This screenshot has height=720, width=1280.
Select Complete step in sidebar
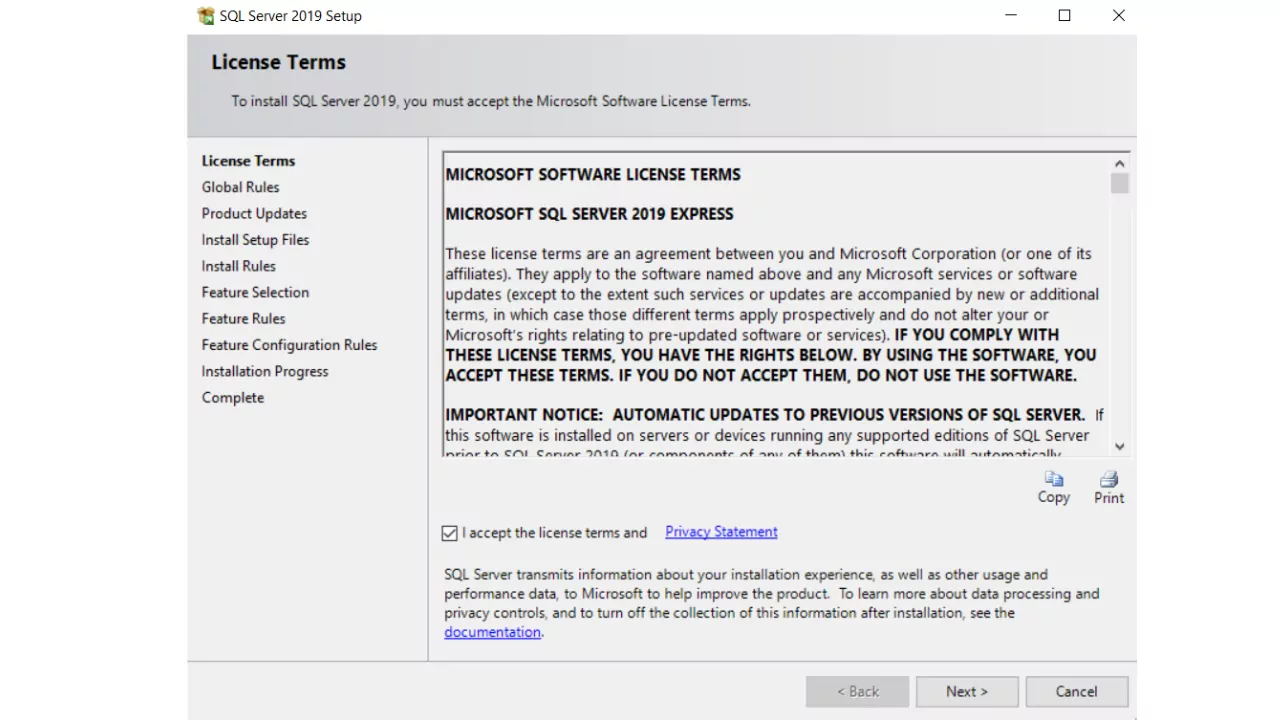pyautogui.click(x=233, y=397)
